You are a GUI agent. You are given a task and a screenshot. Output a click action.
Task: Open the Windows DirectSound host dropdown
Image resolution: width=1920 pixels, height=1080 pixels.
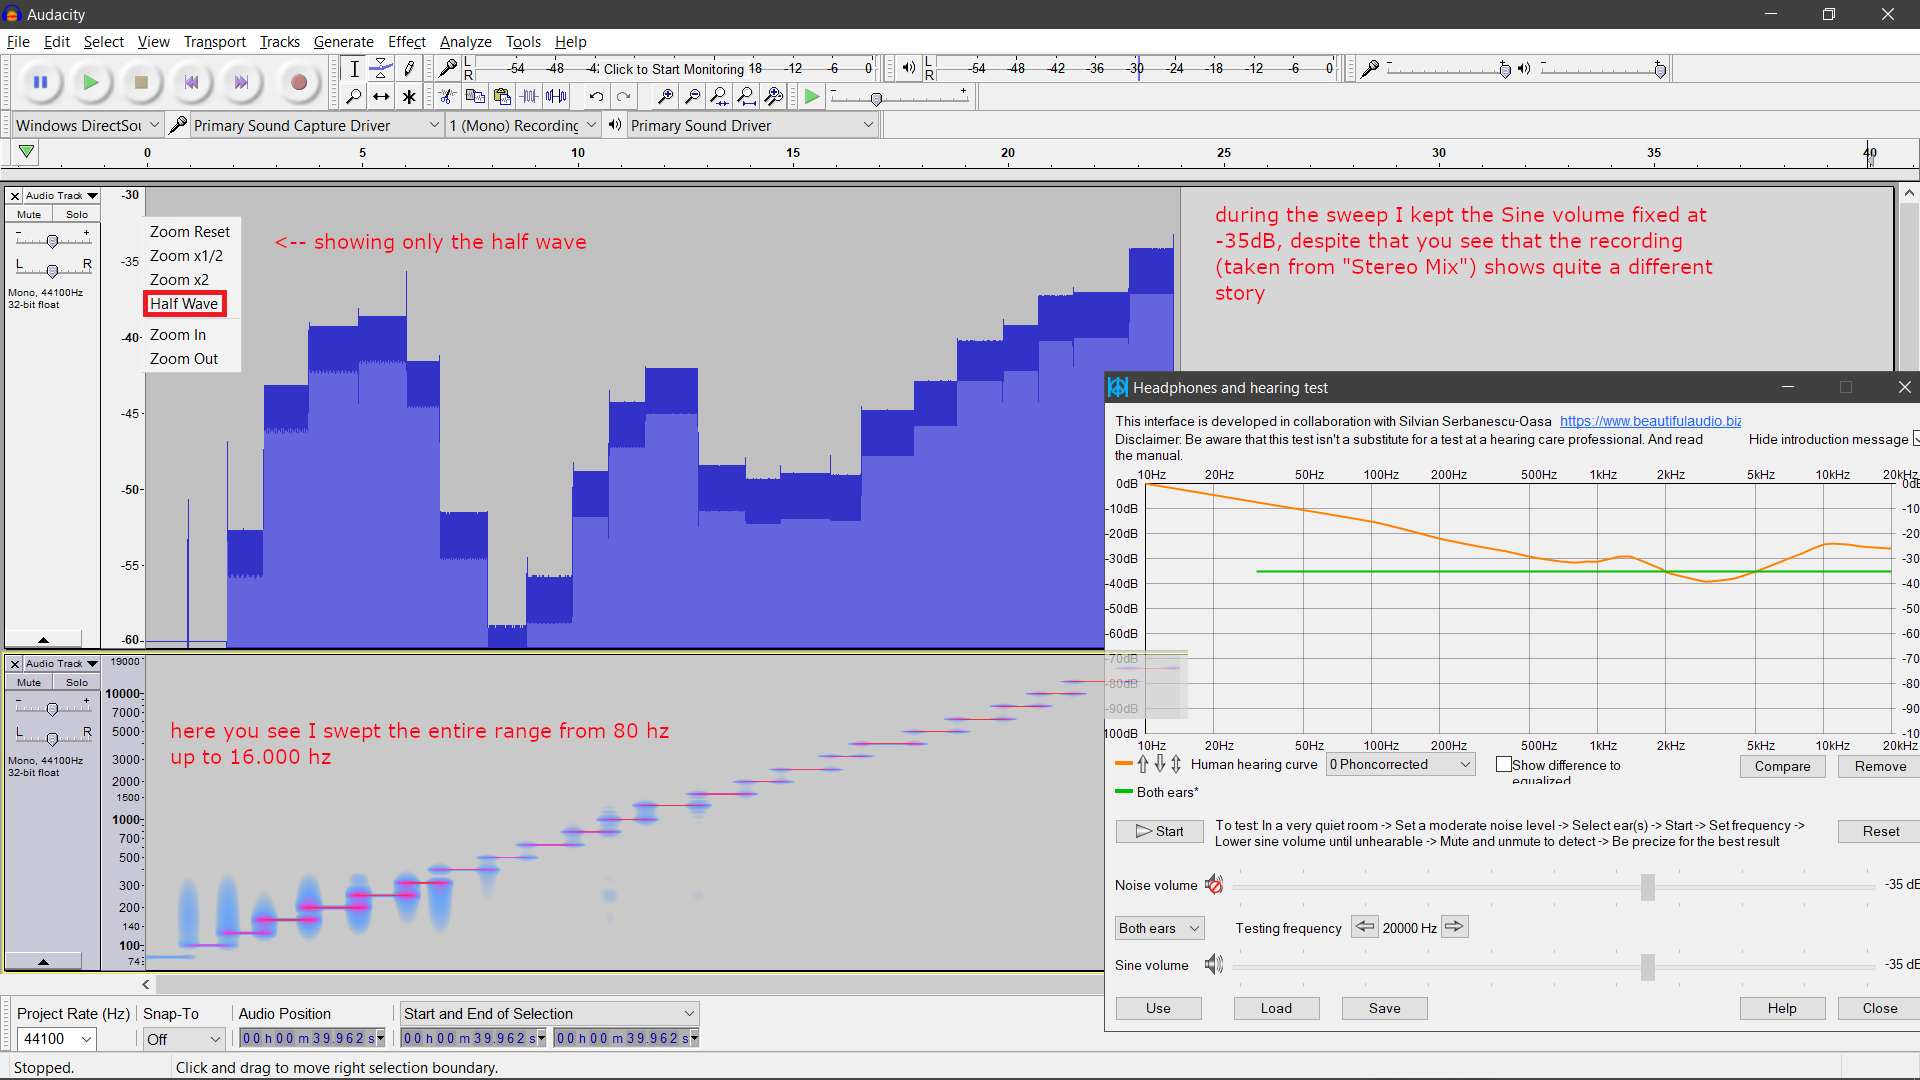pos(88,125)
